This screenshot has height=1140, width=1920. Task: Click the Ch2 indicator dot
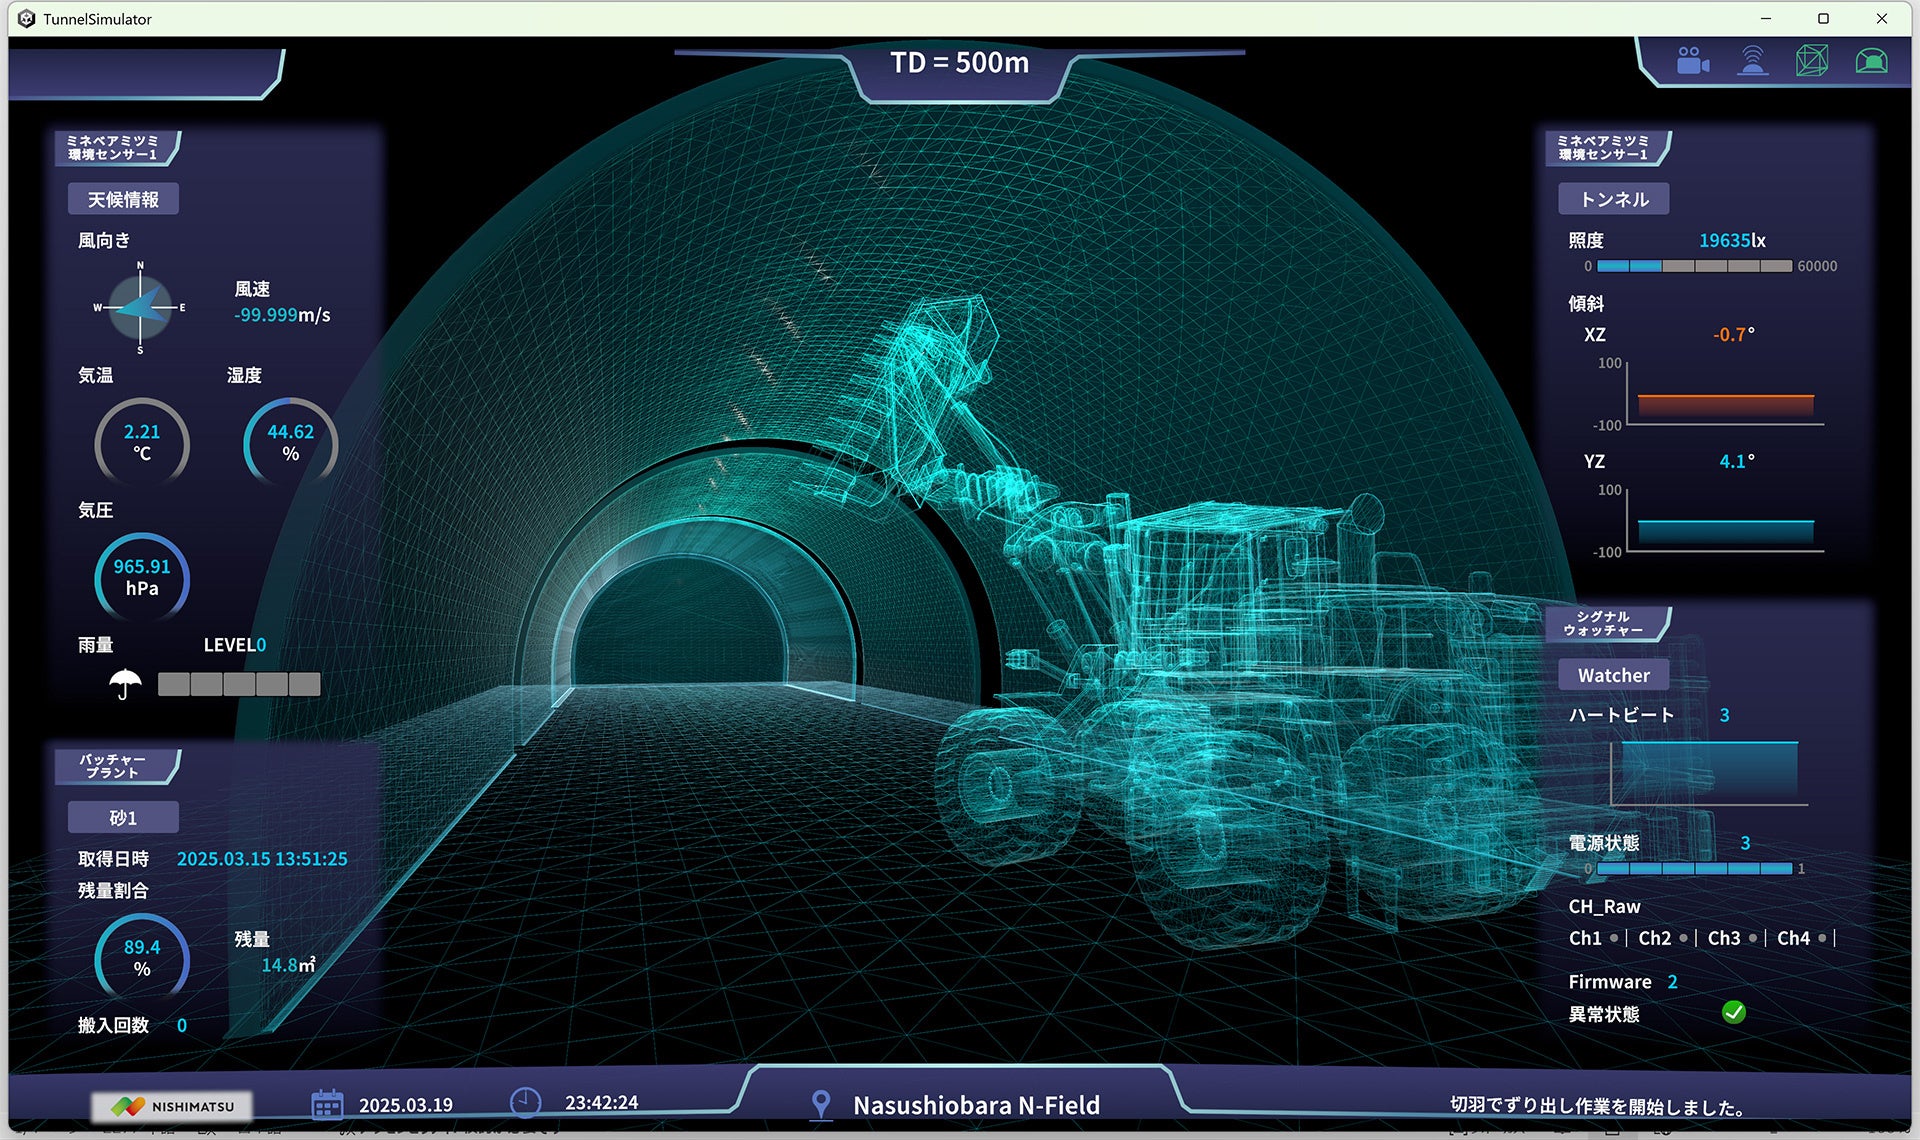click(x=1683, y=938)
